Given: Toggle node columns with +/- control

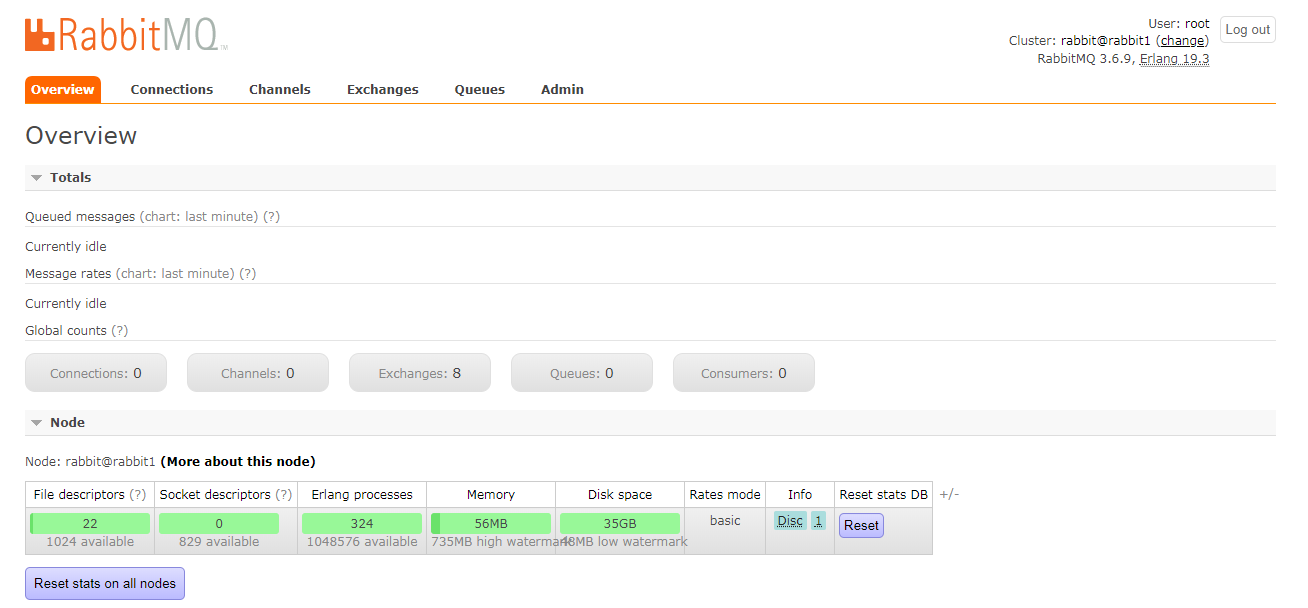Looking at the screenshot, I should coord(949,494).
